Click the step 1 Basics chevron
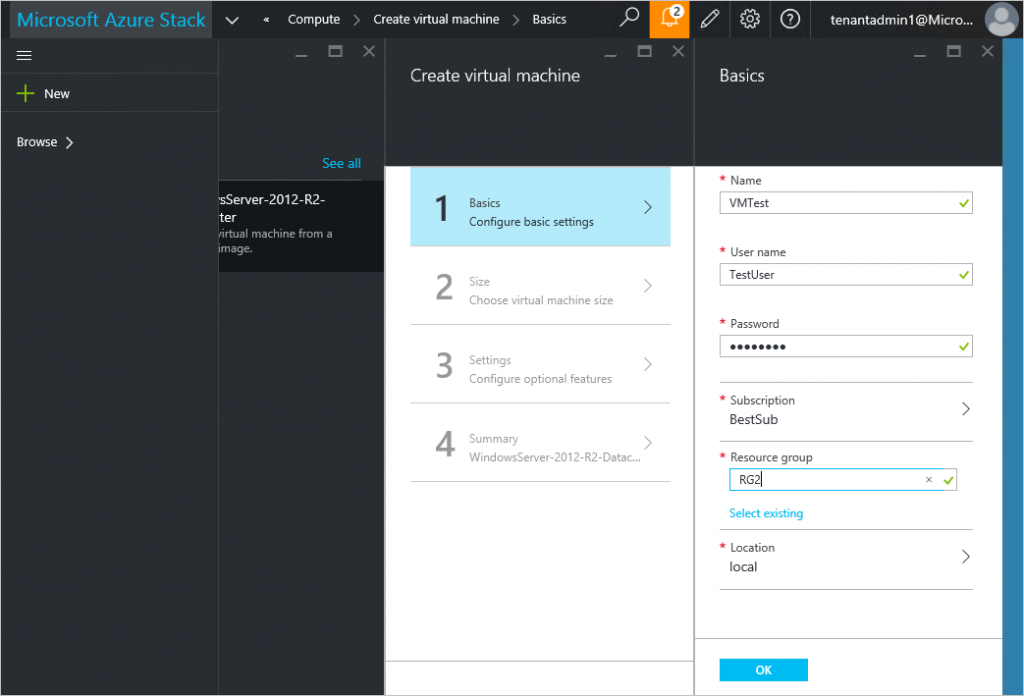Image resolution: width=1024 pixels, height=696 pixels. (648, 208)
